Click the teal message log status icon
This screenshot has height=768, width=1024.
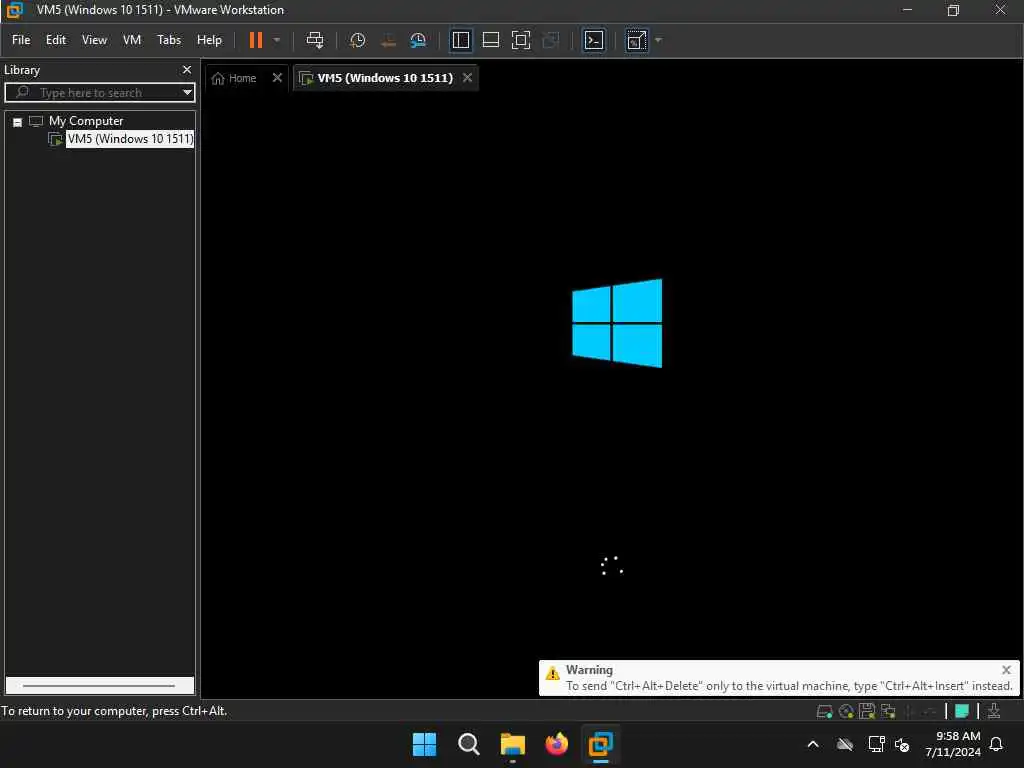coord(961,711)
